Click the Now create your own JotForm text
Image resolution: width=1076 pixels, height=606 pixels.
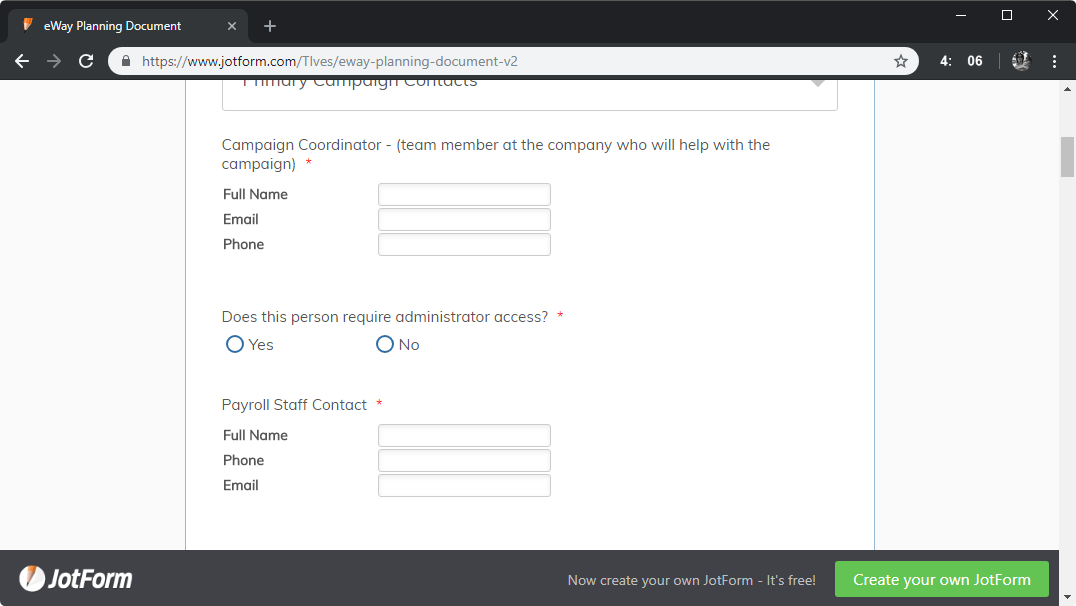coord(691,580)
